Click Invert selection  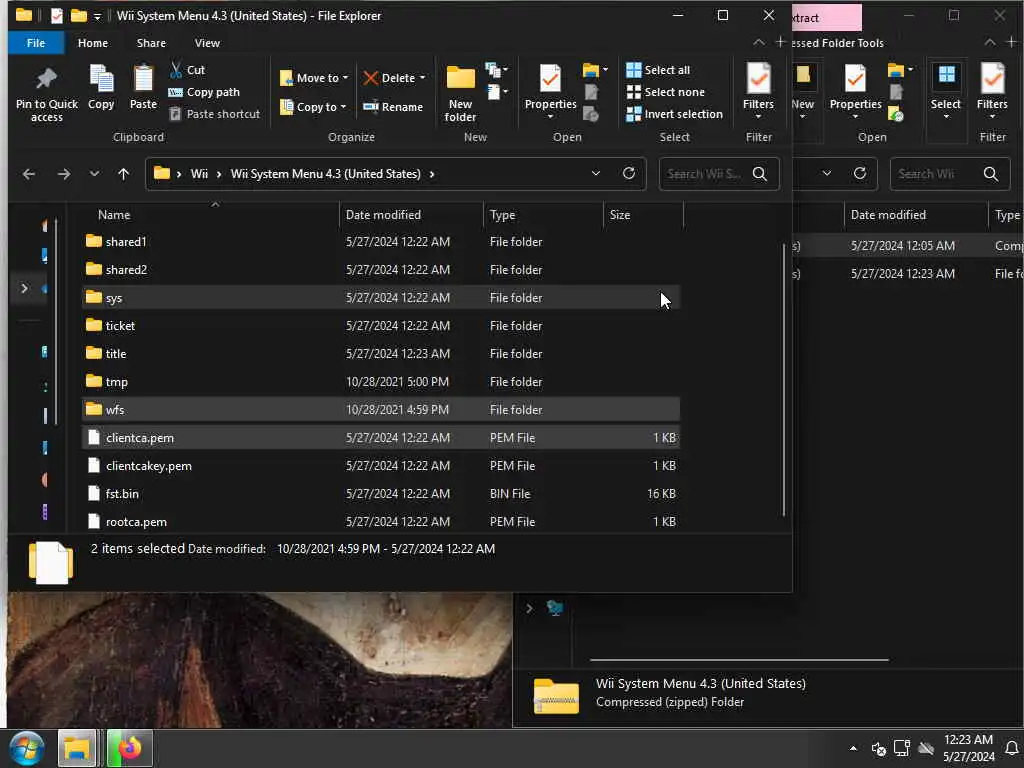click(675, 114)
